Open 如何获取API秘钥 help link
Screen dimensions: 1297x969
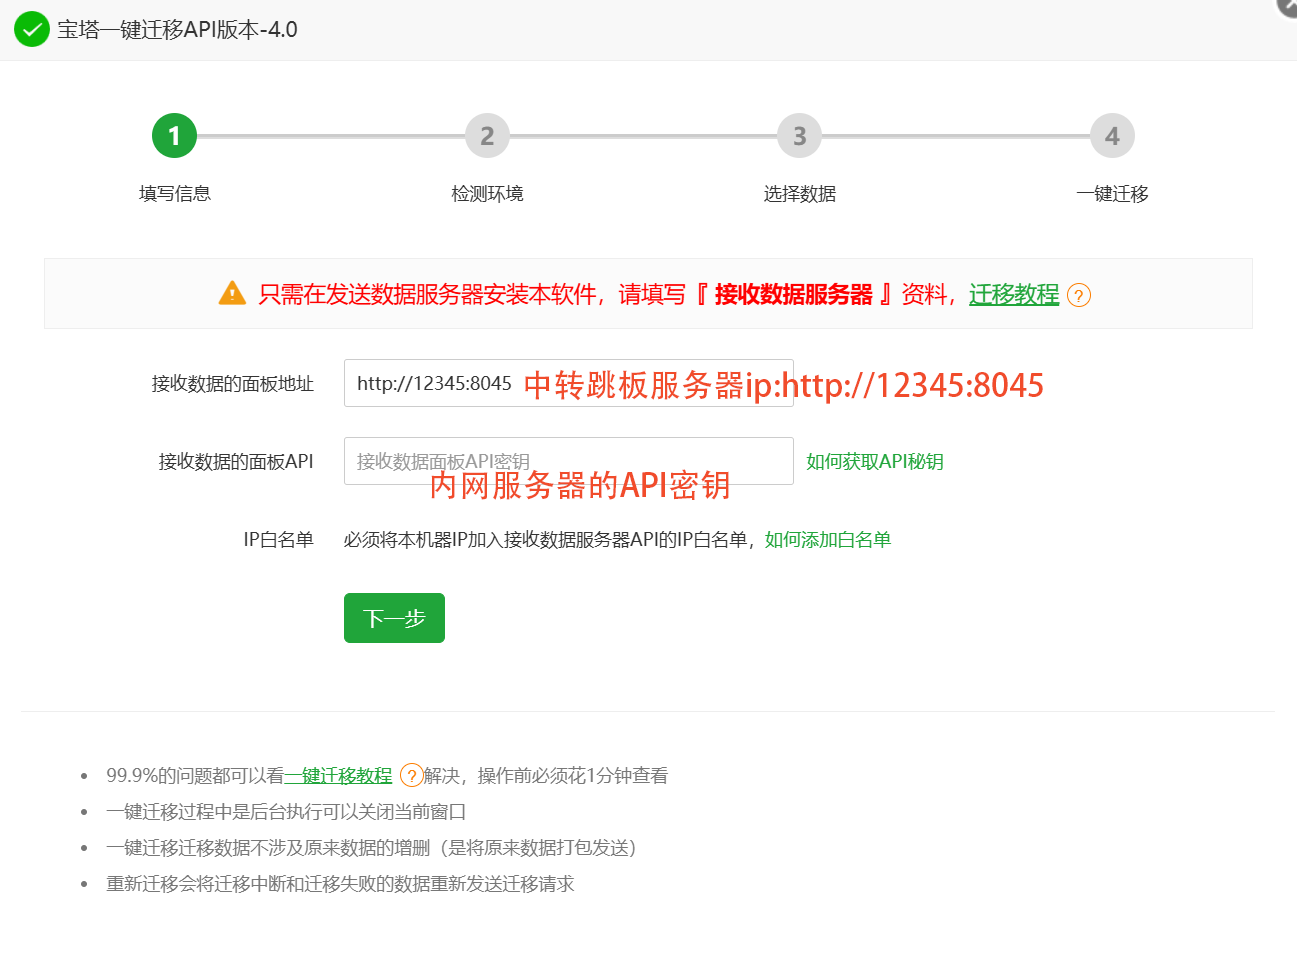point(875,461)
